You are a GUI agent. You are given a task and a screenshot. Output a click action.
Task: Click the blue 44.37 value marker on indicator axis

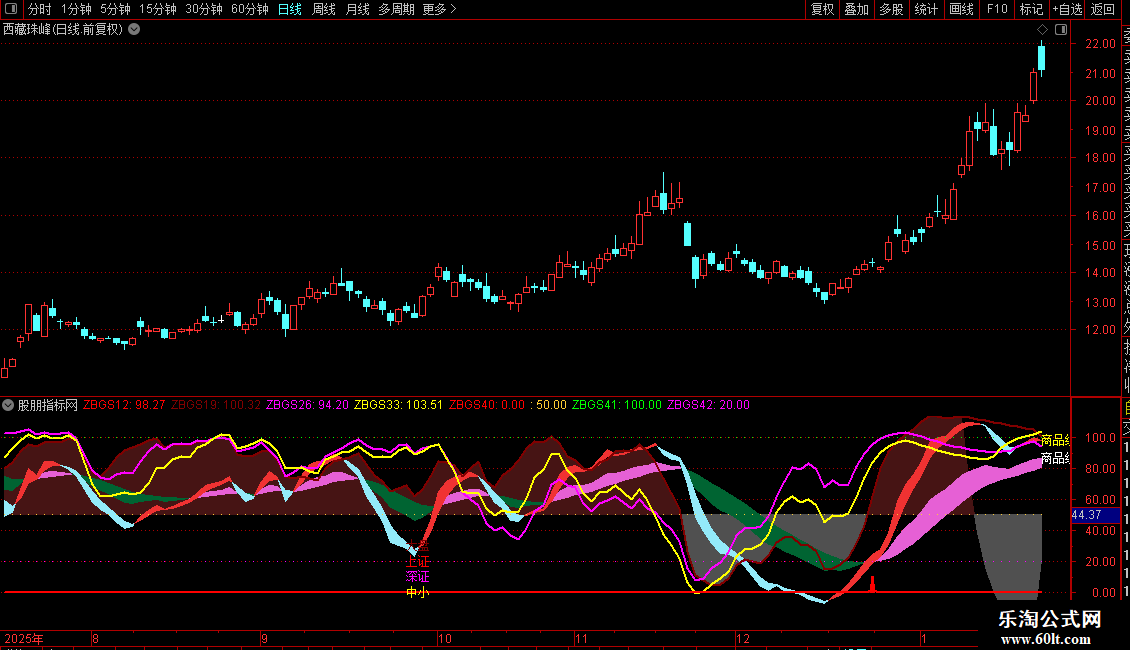1086,514
